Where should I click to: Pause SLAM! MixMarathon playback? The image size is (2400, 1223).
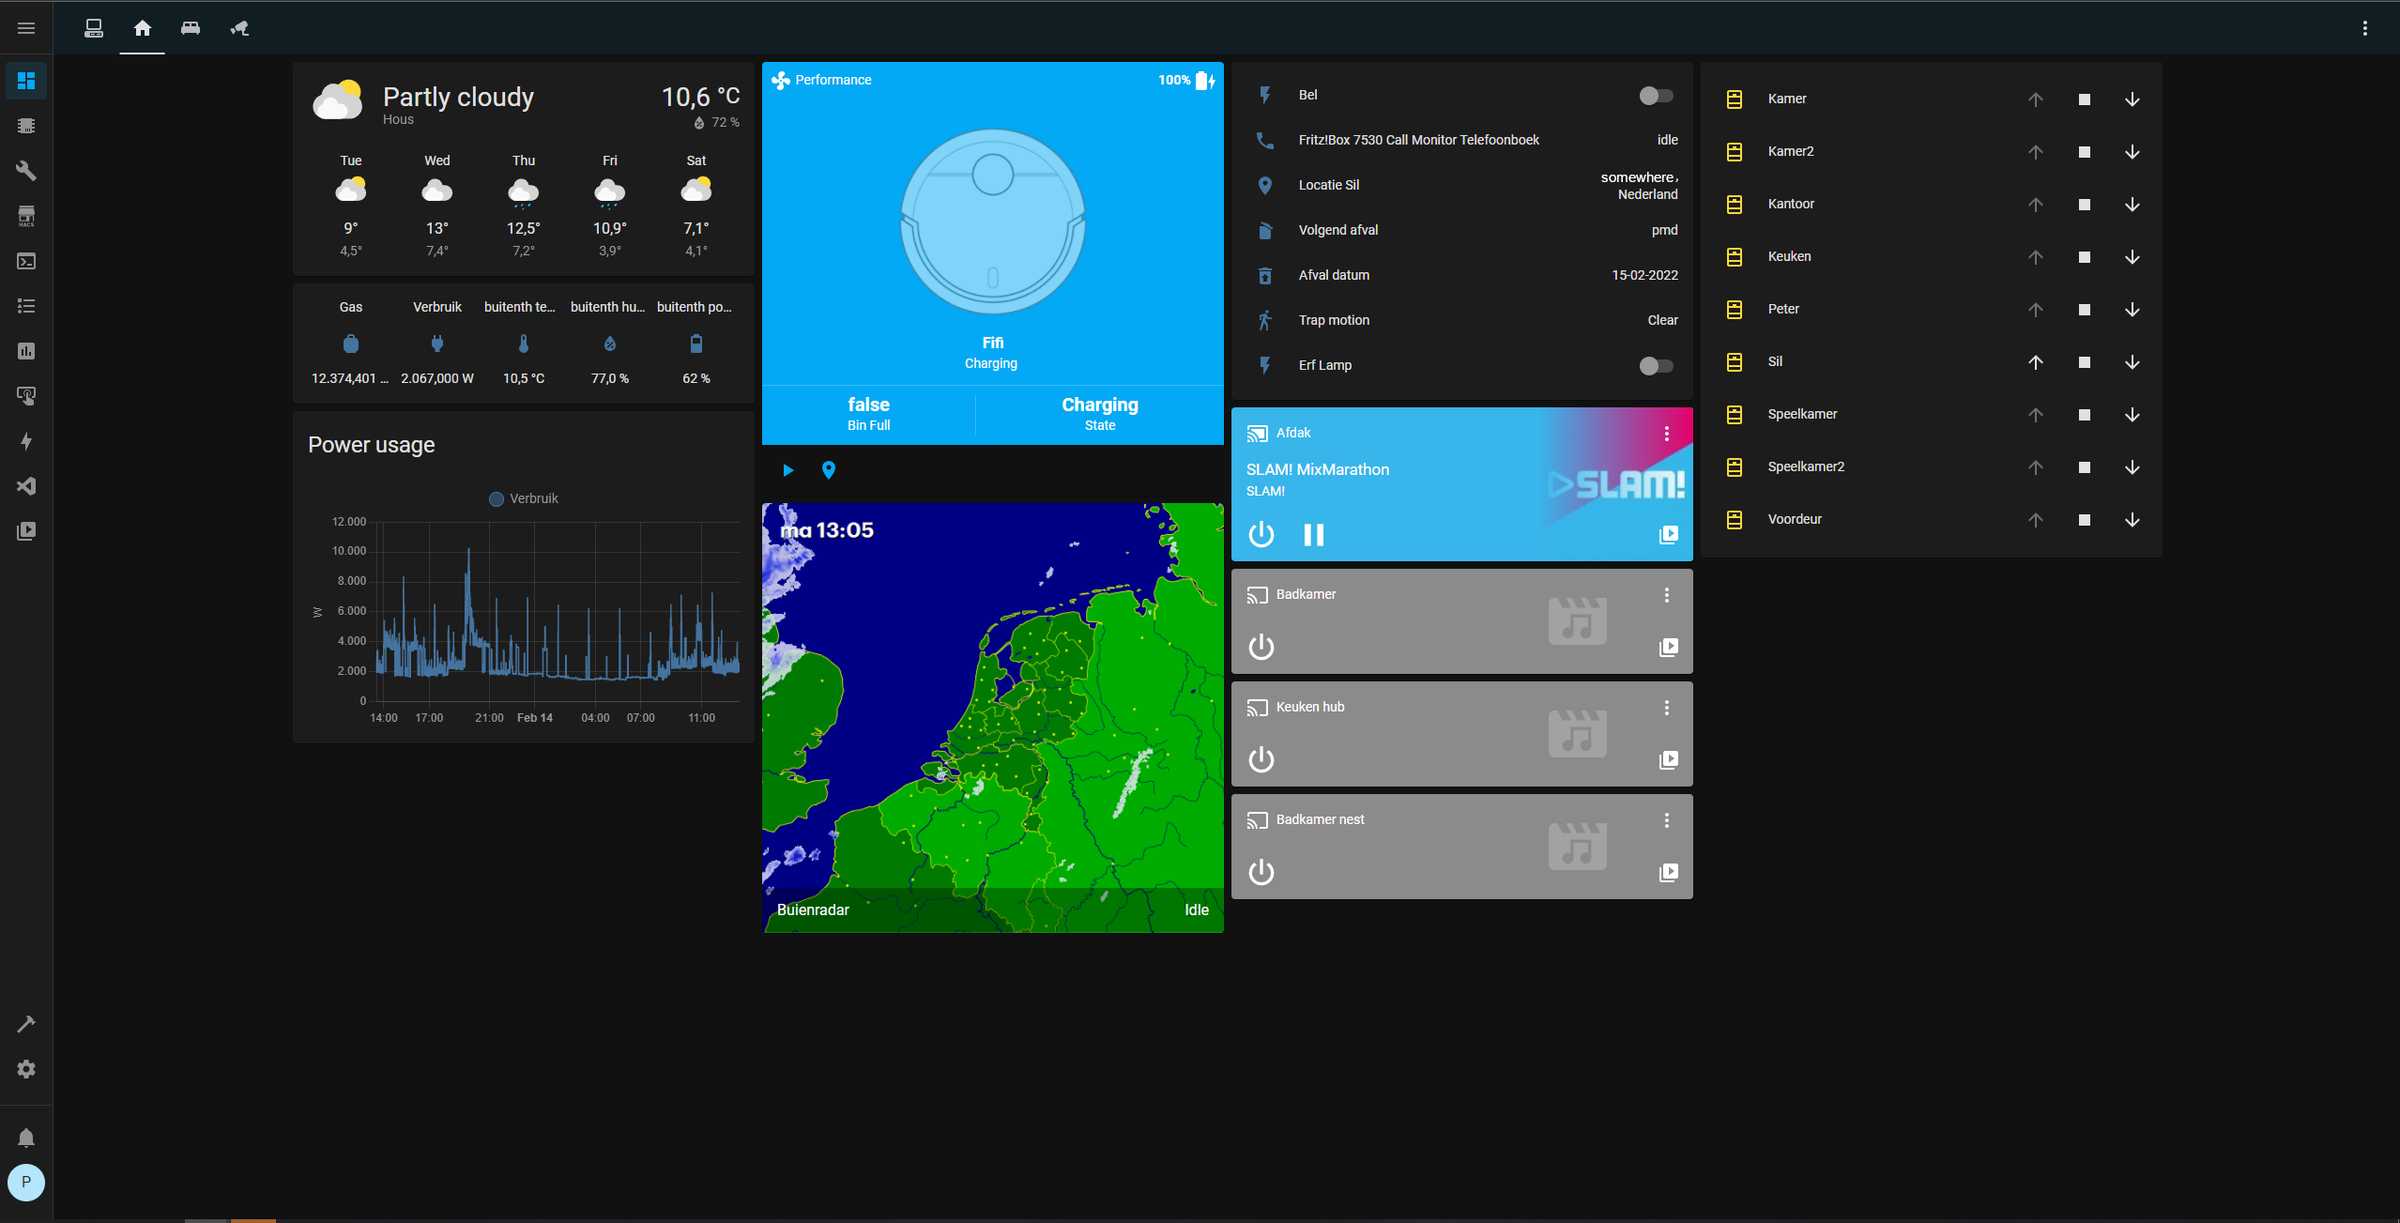pyautogui.click(x=1313, y=535)
